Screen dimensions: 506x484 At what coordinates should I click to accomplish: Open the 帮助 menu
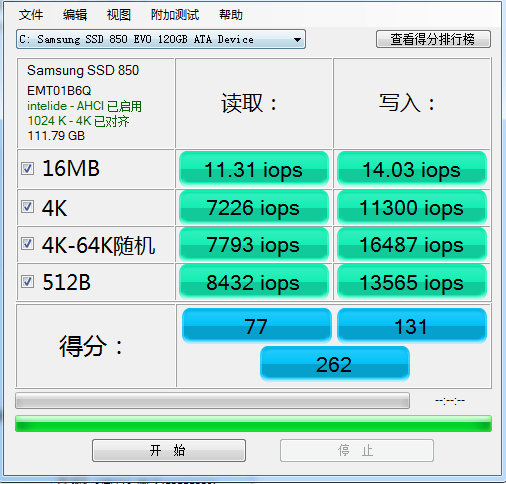click(x=231, y=15)
